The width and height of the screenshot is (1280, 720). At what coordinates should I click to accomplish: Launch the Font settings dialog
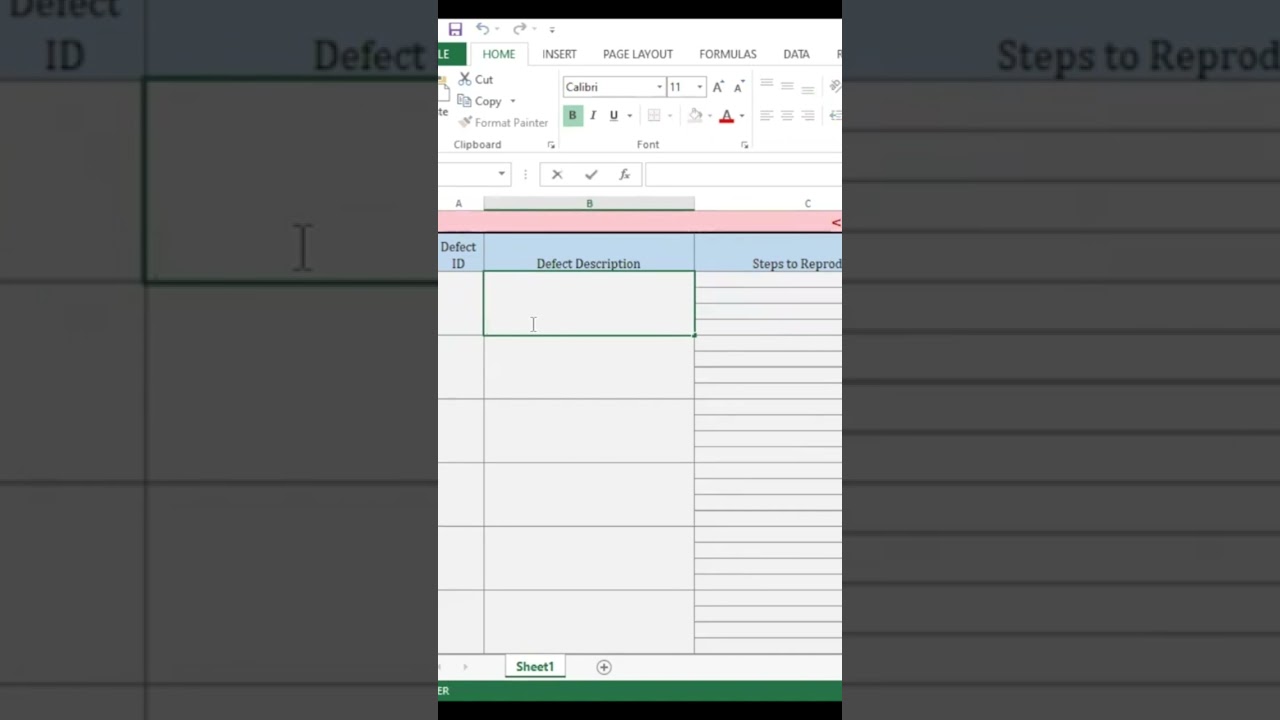pos(744,145)
